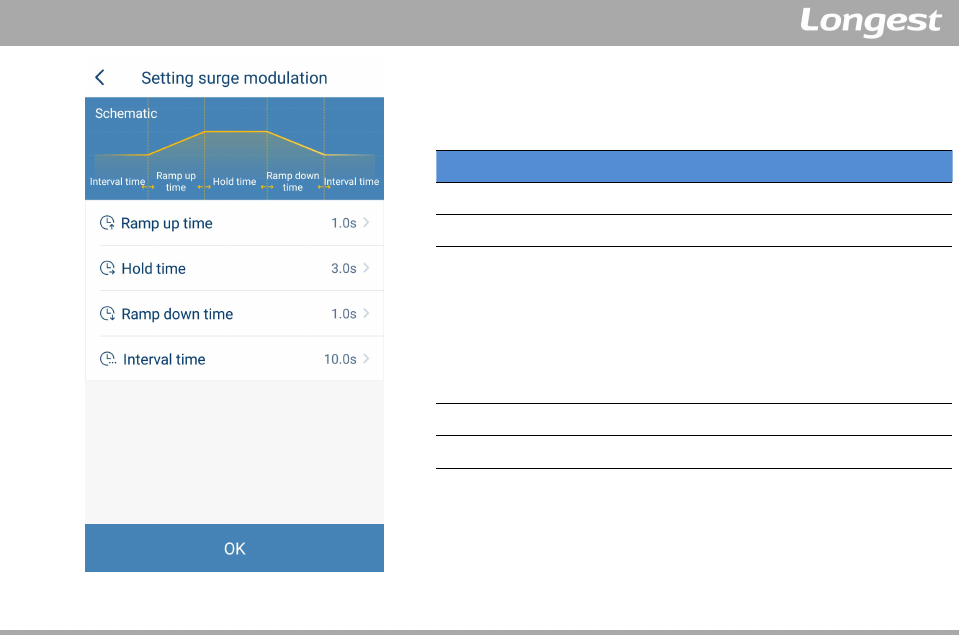This screenshot has height=635, width=959.
Task: Open the Interval time row label
Action: pos(164,359)
